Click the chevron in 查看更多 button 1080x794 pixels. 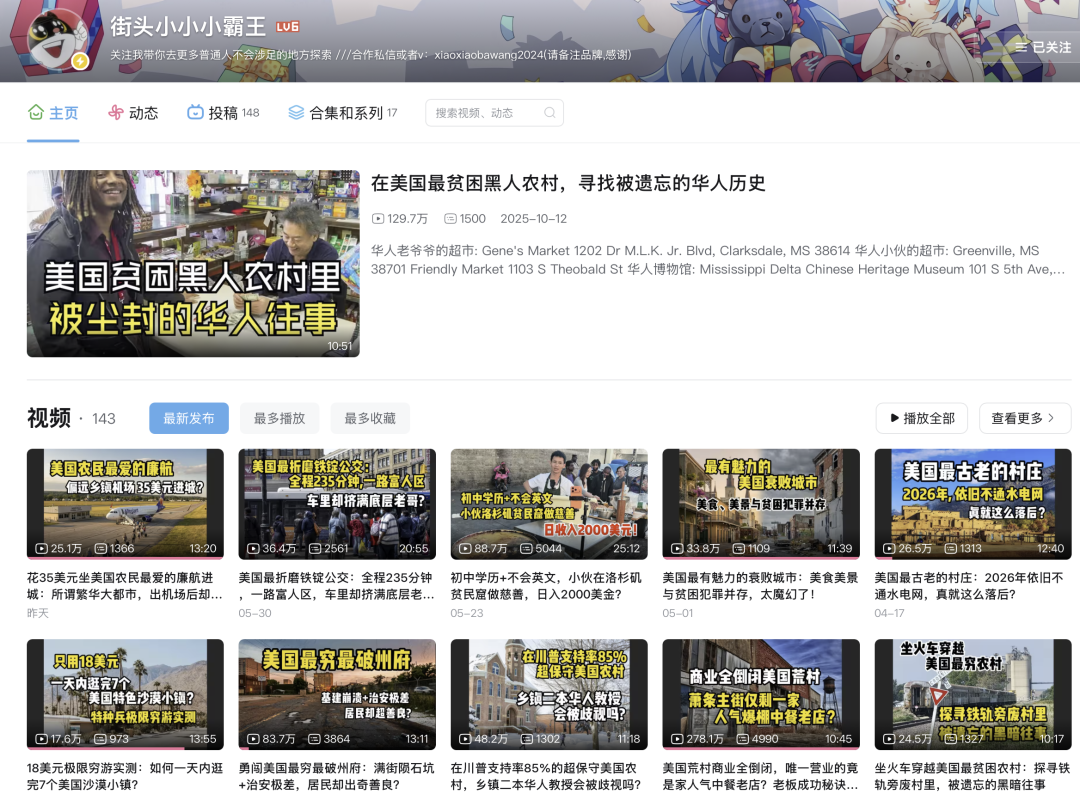[x=1051, y=418]
